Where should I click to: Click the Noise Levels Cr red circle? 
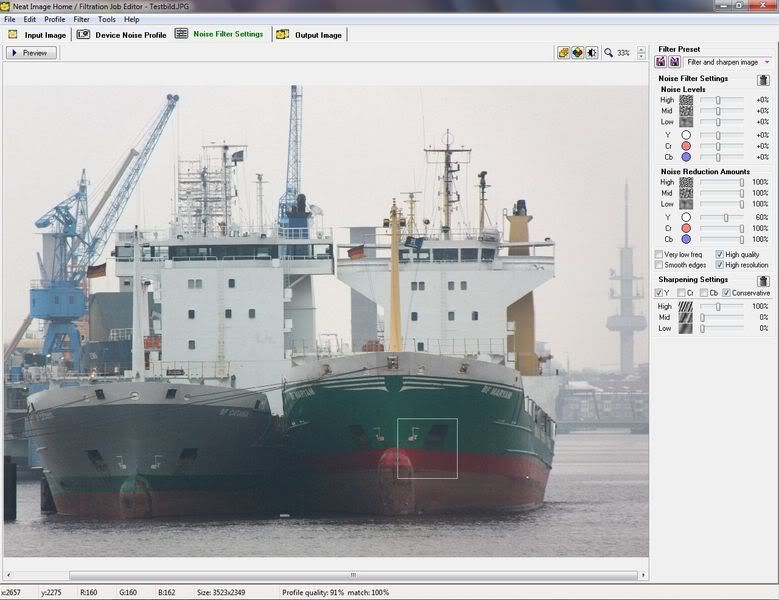coord(686,146)
